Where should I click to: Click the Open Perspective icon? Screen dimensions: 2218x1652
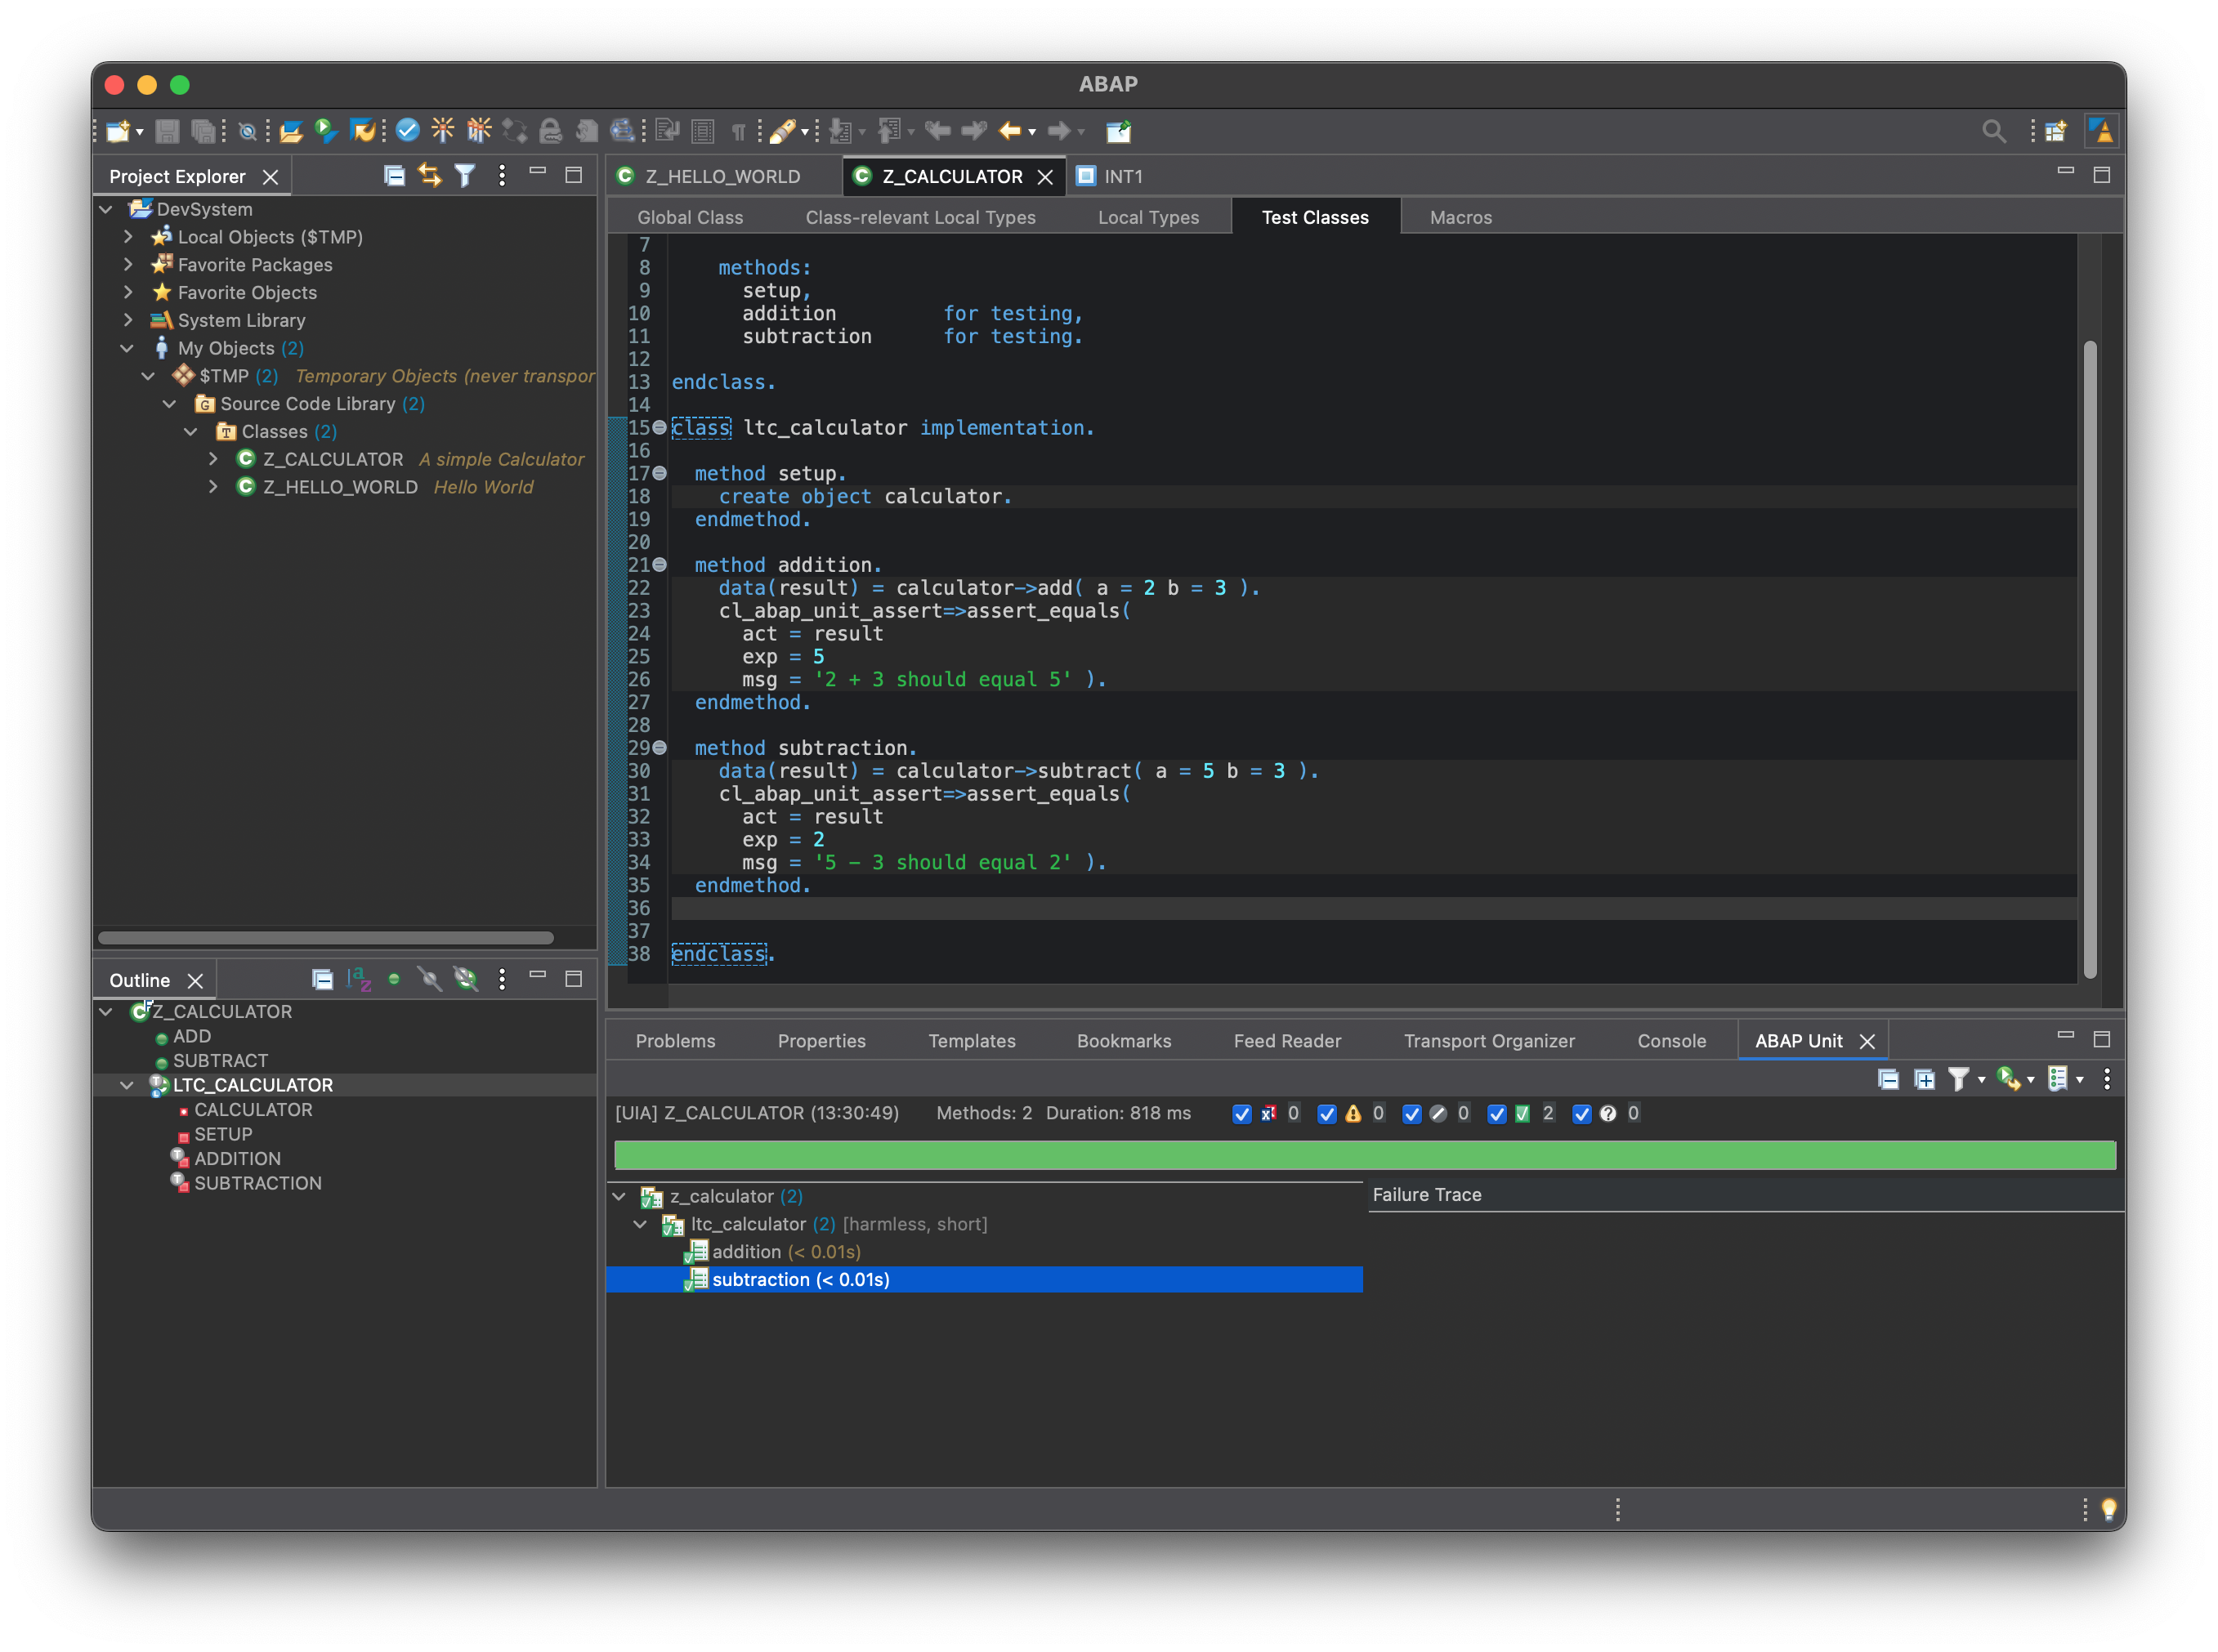[2057, 131]
